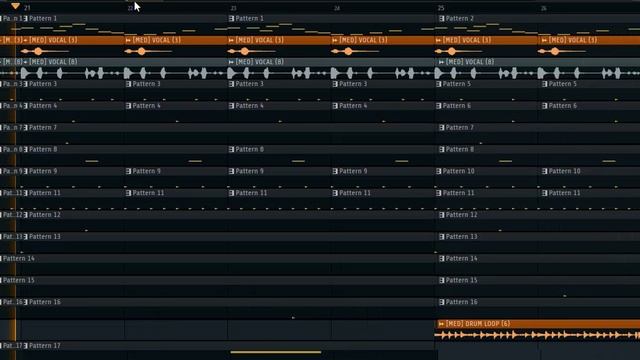Open audio clip icon of [MED] VOCAL (3) at bar 26
The width and height of the screenshot is (640, 360).
click(x=544, y=40)
